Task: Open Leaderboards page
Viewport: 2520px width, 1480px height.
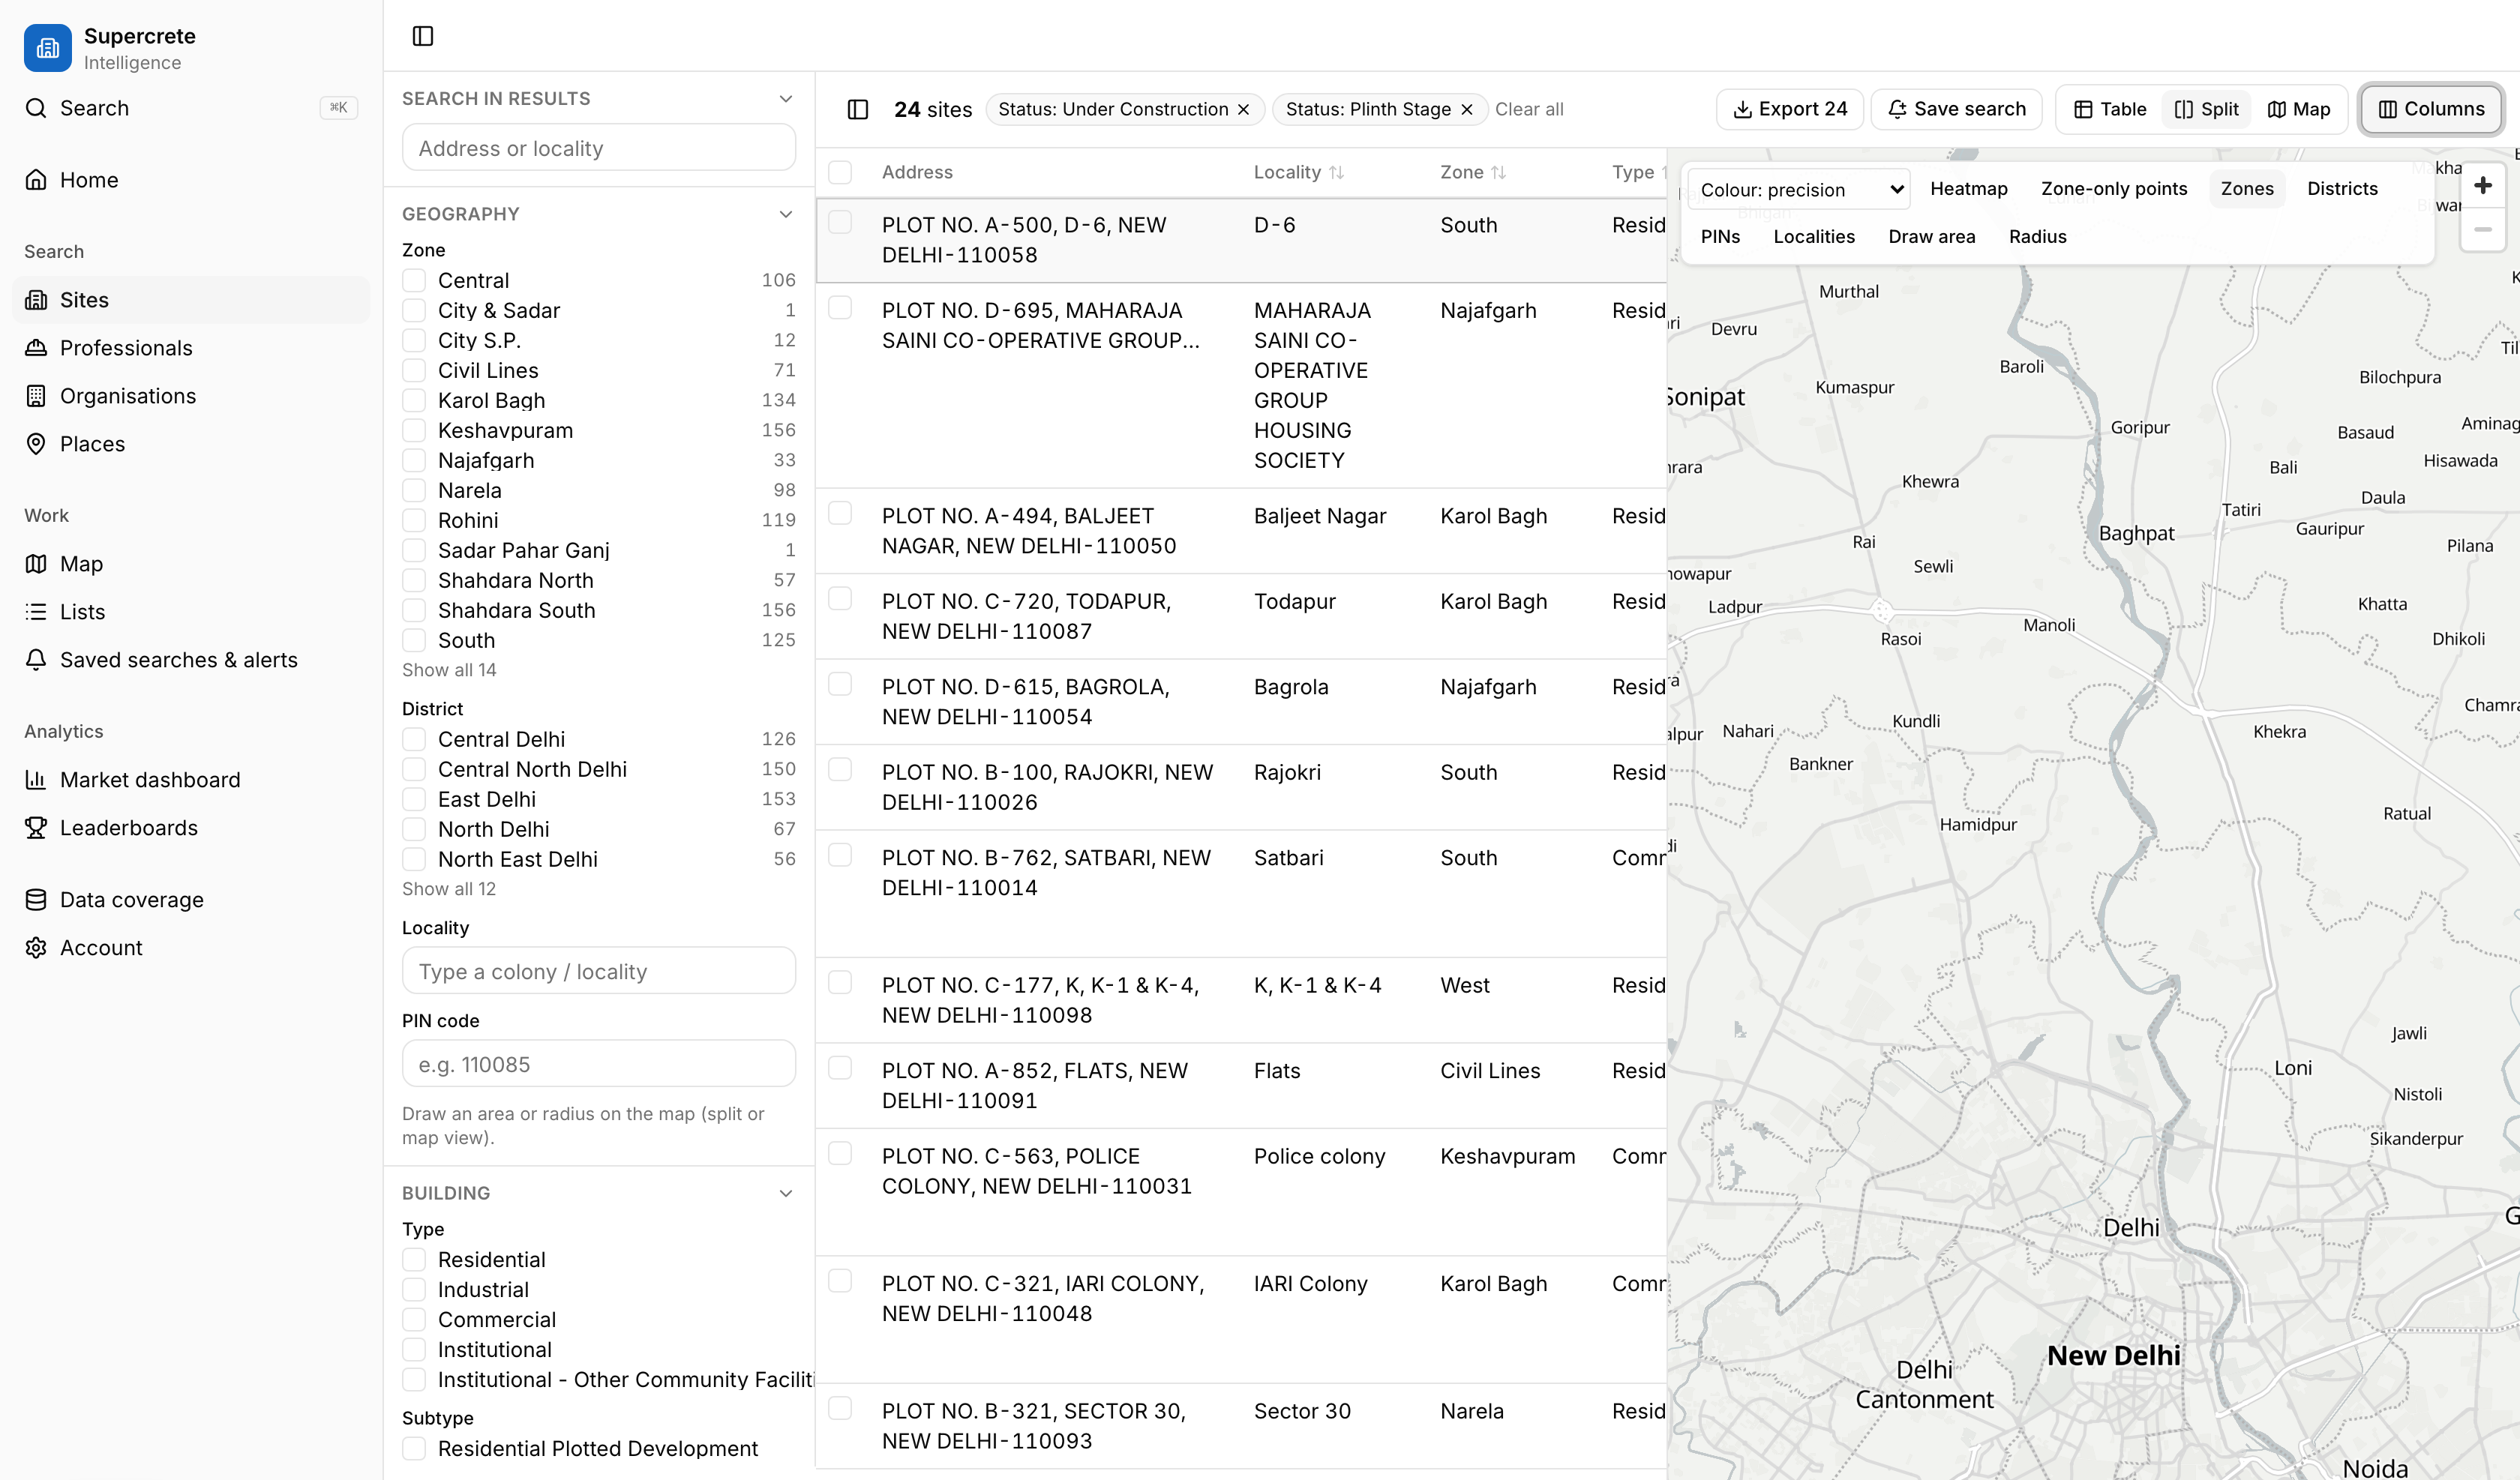Action: (190, 828)
